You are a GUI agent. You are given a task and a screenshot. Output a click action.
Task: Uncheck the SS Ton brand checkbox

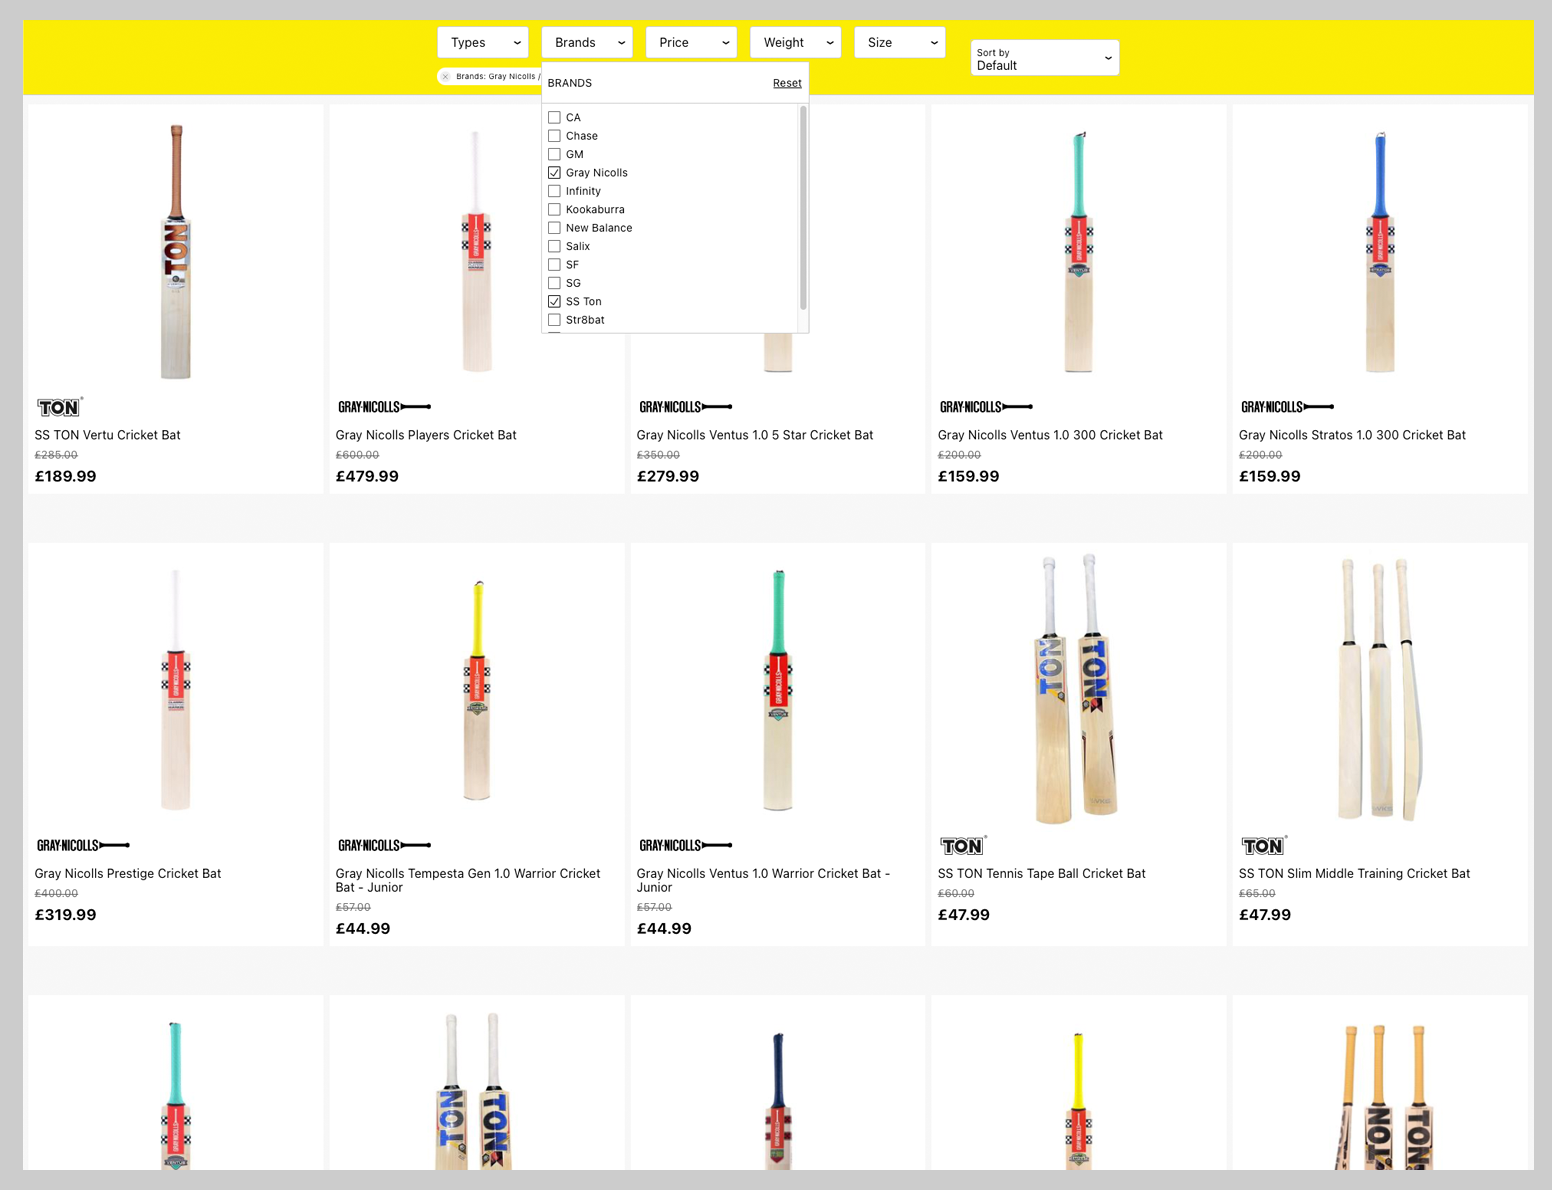554,302
